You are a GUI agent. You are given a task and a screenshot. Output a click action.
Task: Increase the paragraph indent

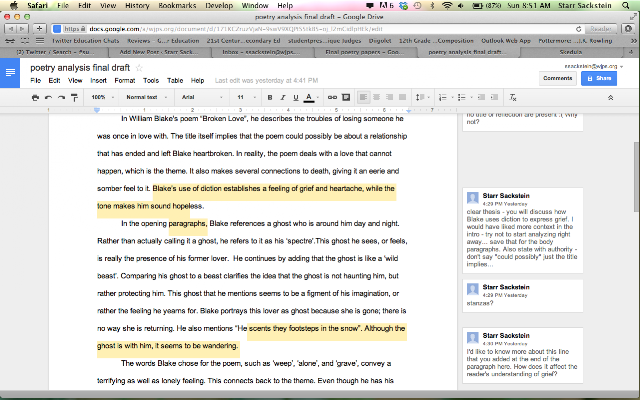pos(494,97)
